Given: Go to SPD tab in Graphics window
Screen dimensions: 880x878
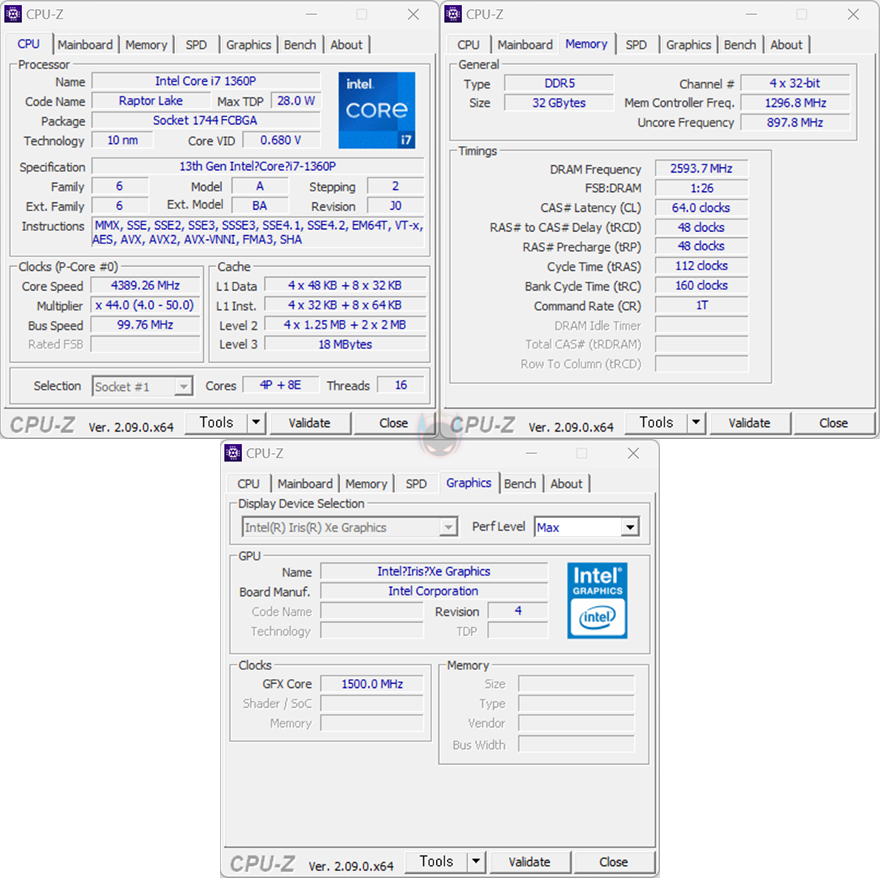Looking at the screenshot, I should (x=416, y=484).
